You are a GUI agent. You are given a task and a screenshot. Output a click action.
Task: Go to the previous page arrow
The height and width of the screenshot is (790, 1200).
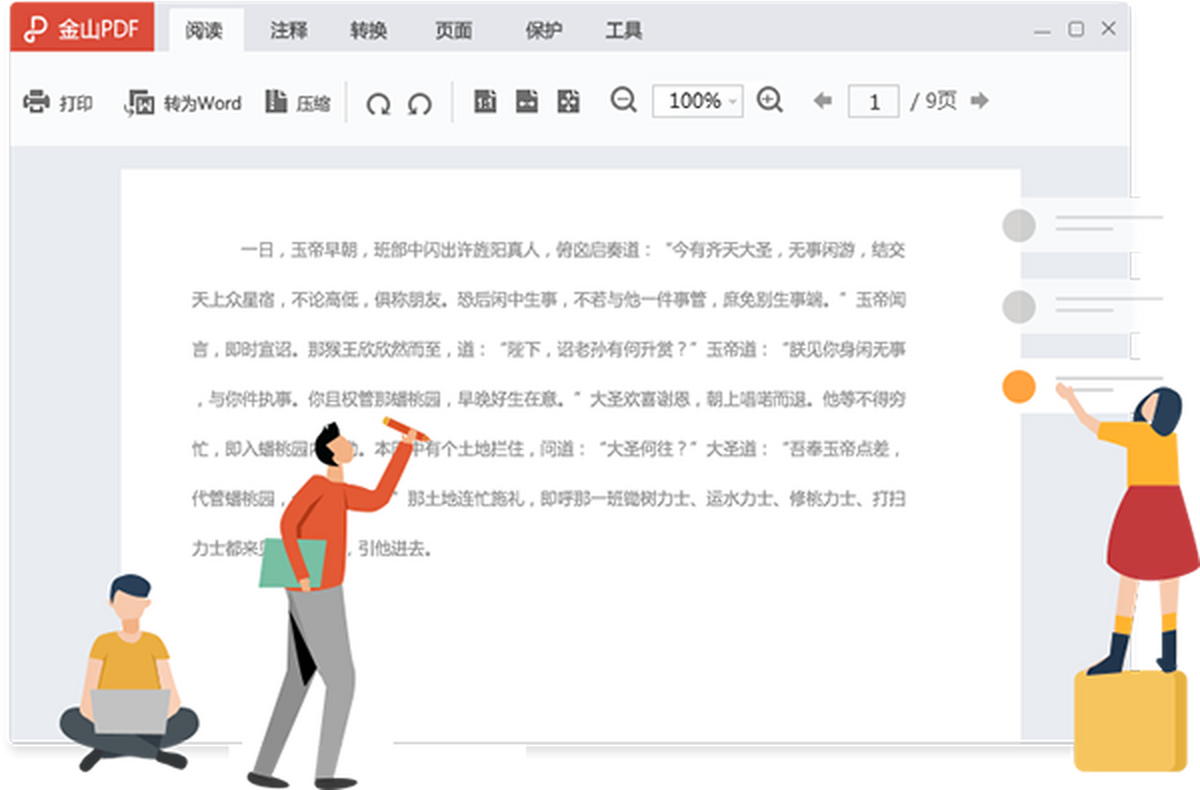click(823, 101)
